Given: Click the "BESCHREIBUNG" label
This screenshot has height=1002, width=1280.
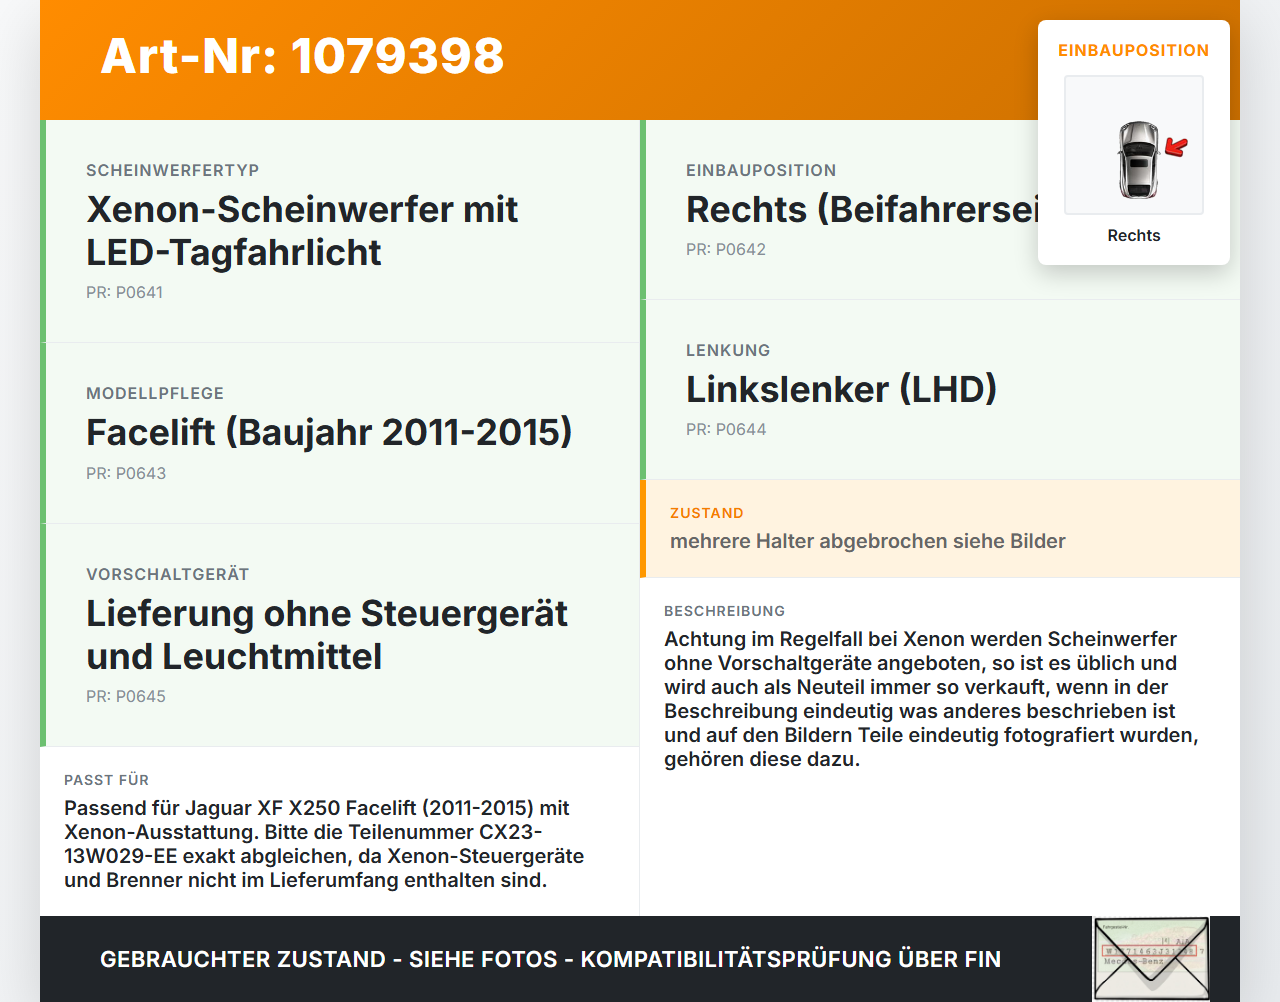Looking at the screenshot, I should [725, 611].
